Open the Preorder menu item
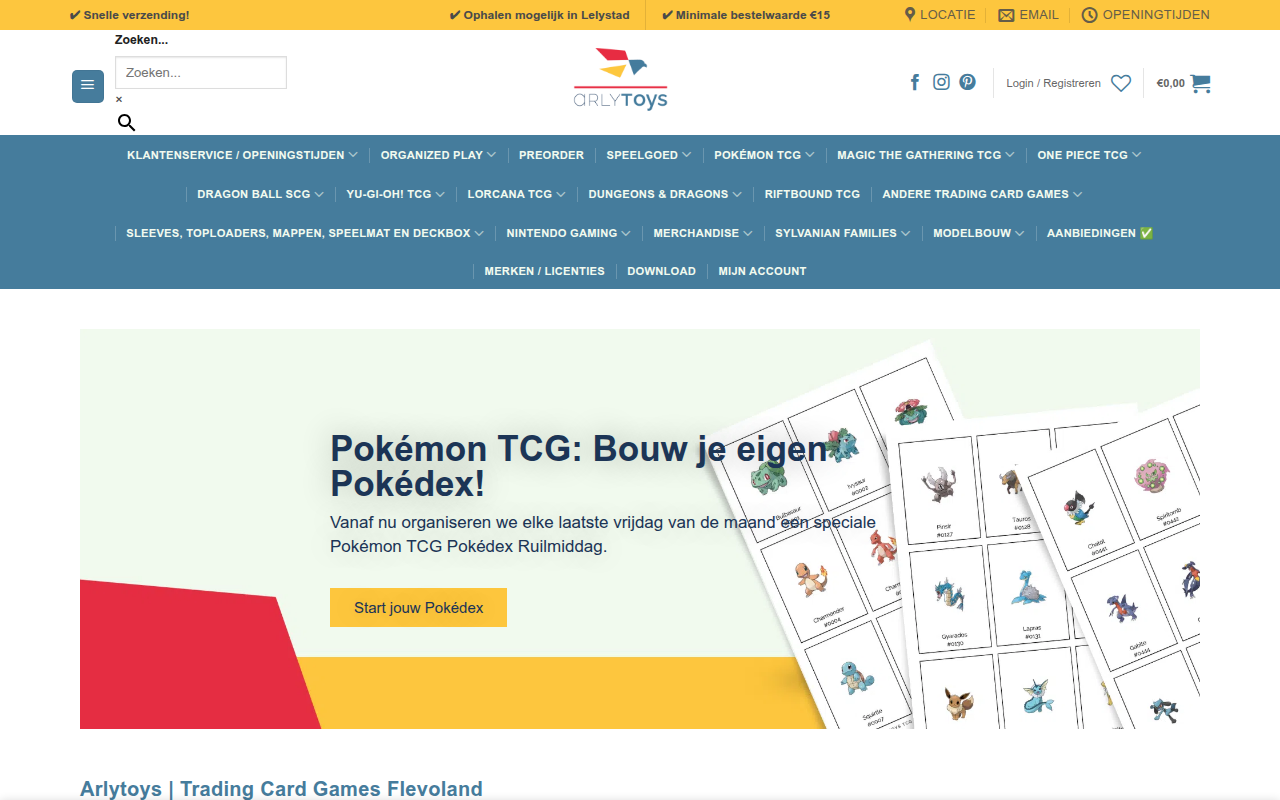 [x=551, y=155]
